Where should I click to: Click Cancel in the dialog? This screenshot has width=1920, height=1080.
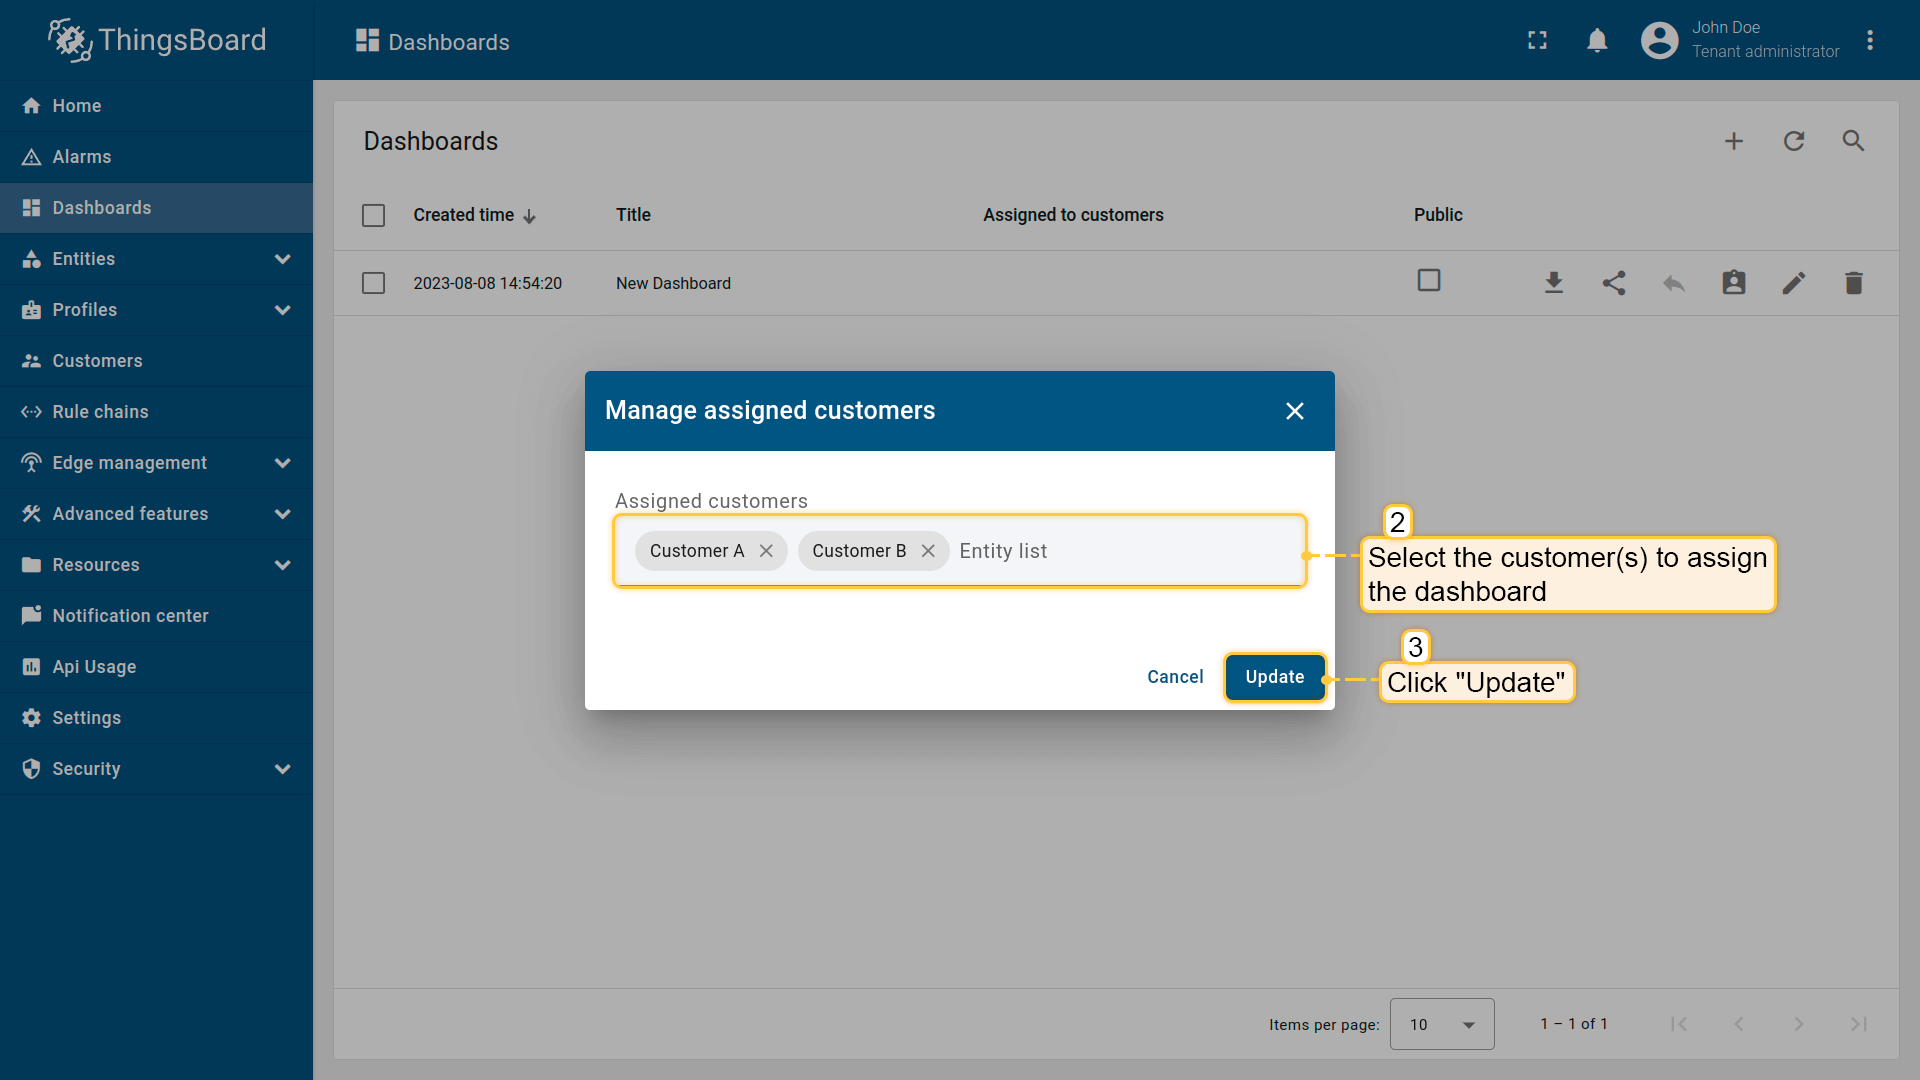tap(1174, 677)
